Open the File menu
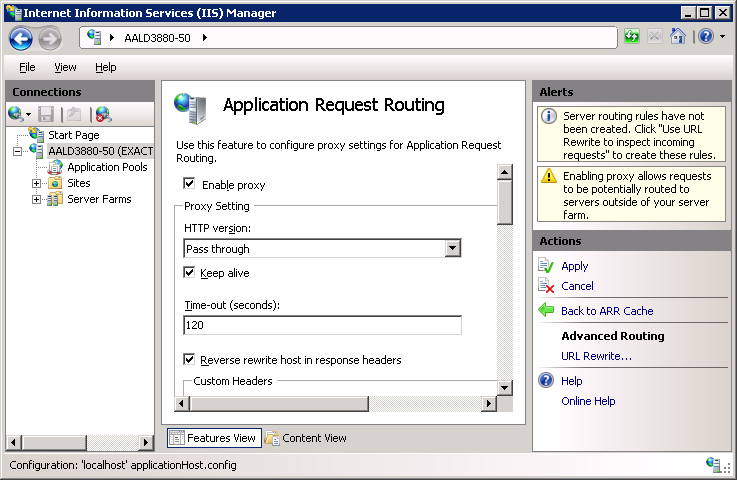The height and width of the screenshot is (480, 737). pos(27,67)
